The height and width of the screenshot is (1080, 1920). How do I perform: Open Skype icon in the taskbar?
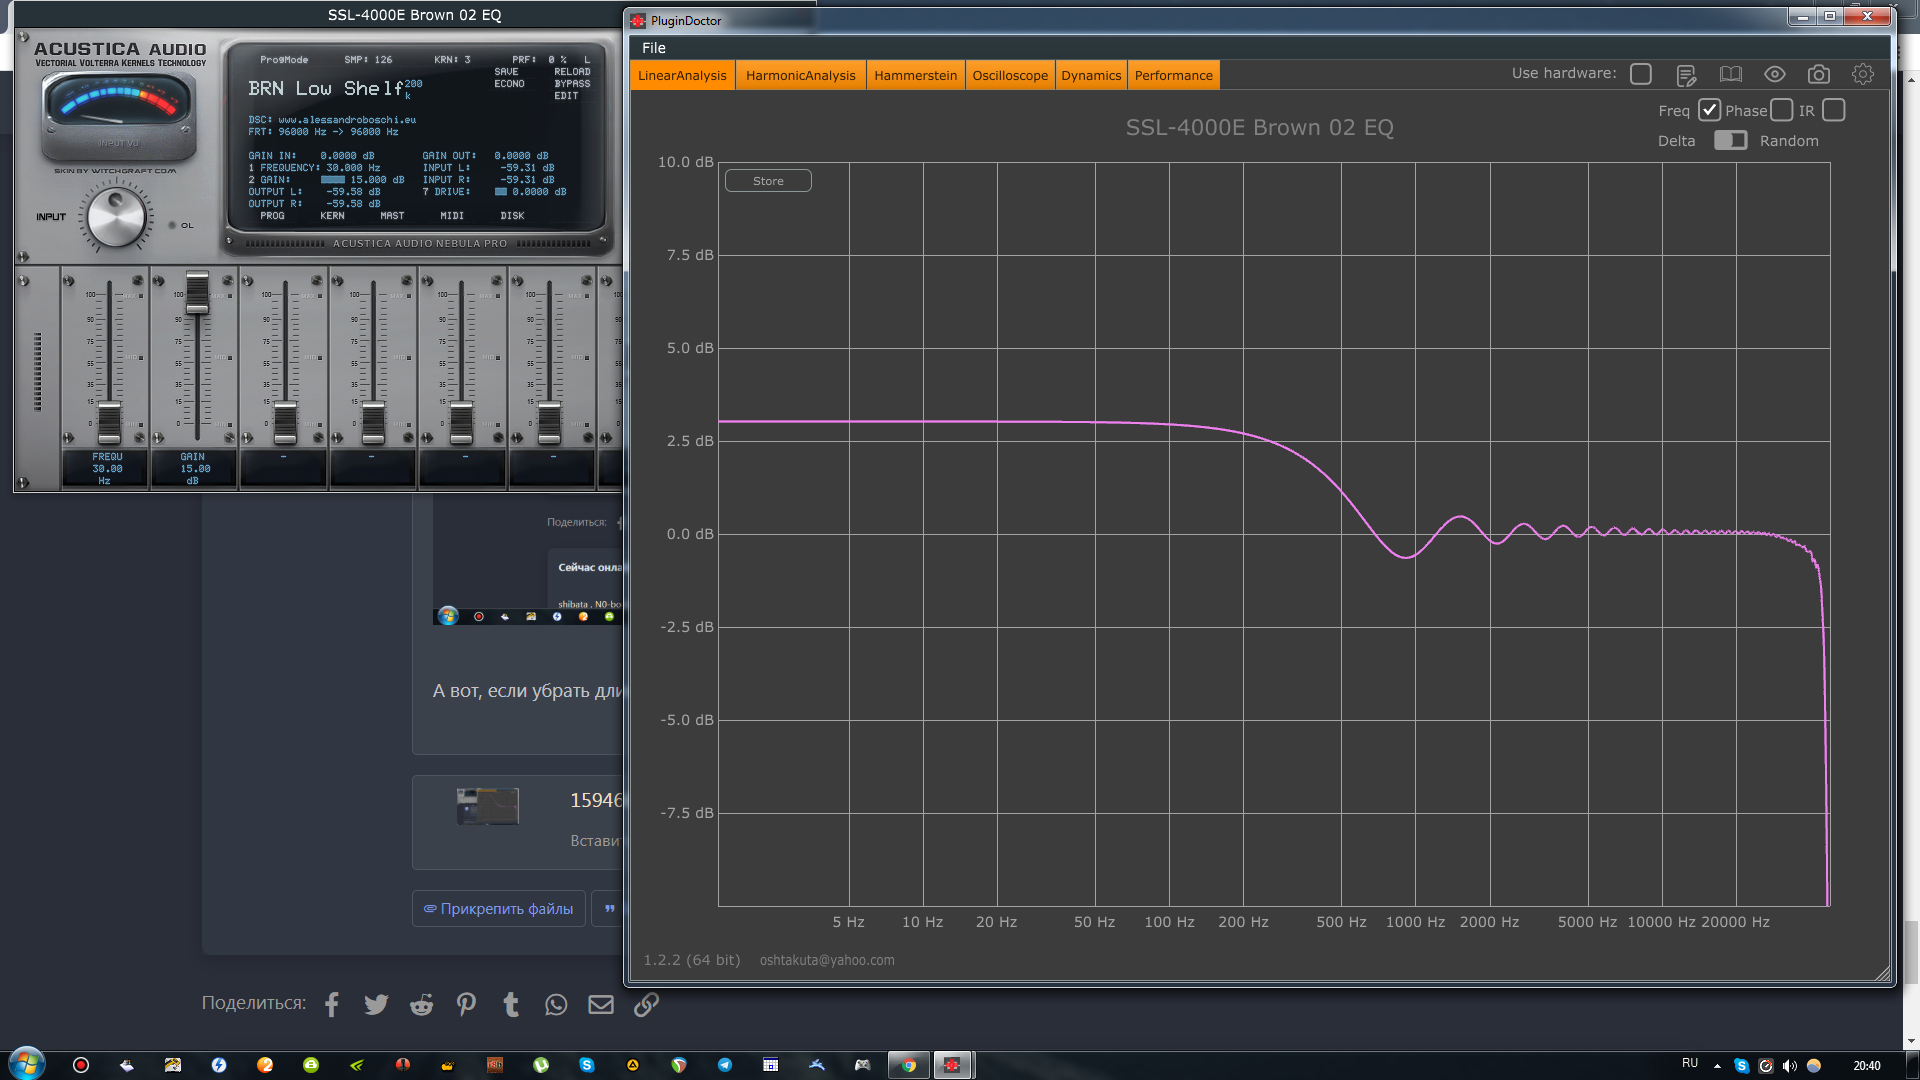(x=587, y=1065)
